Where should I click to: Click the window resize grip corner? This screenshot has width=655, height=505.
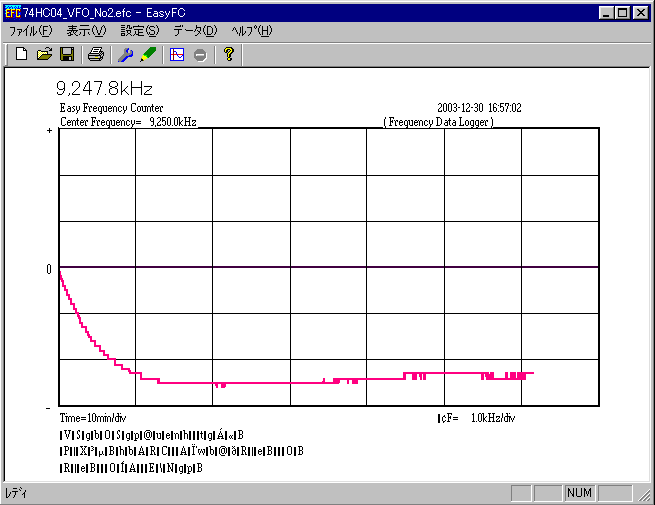point(645,494)
